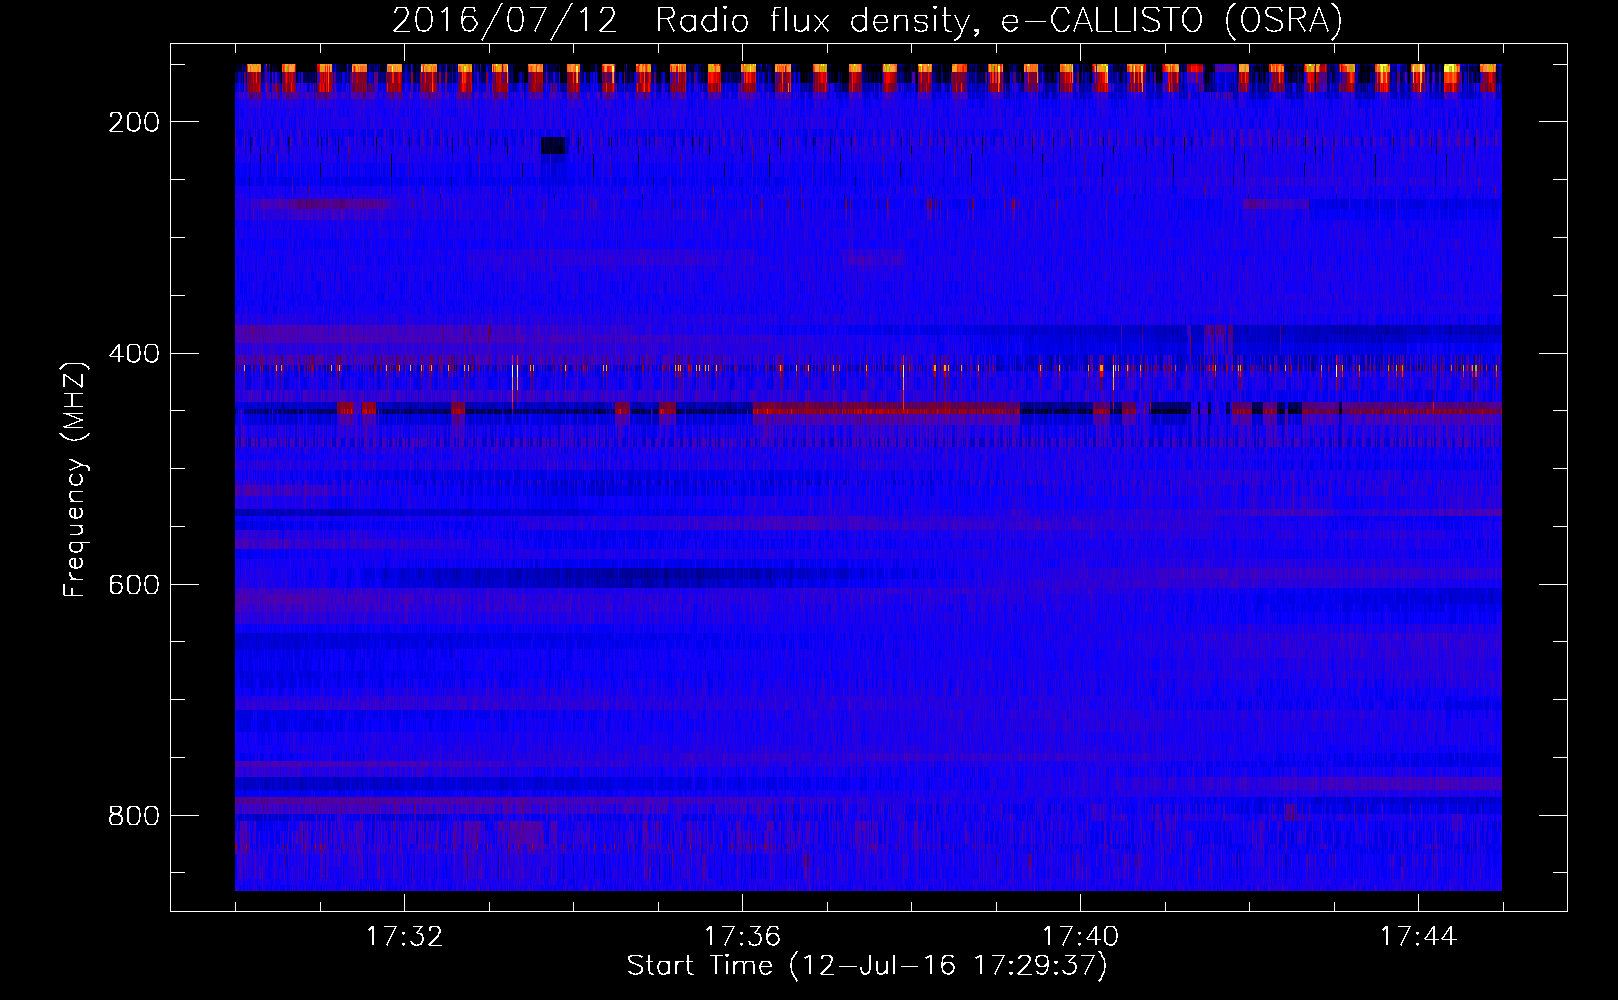Click the 17:32 time tick label
This screenshot has width=1618, height=1000.
pos(404,937)
